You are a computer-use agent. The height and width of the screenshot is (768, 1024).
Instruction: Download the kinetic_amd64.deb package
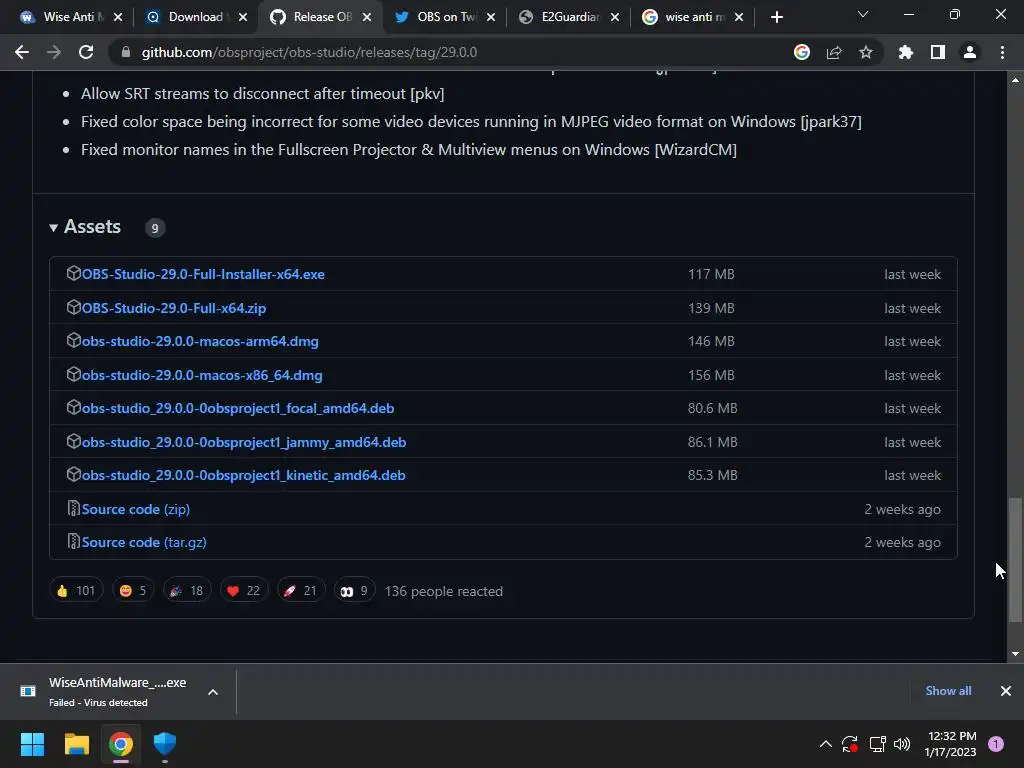click(244, 475)
